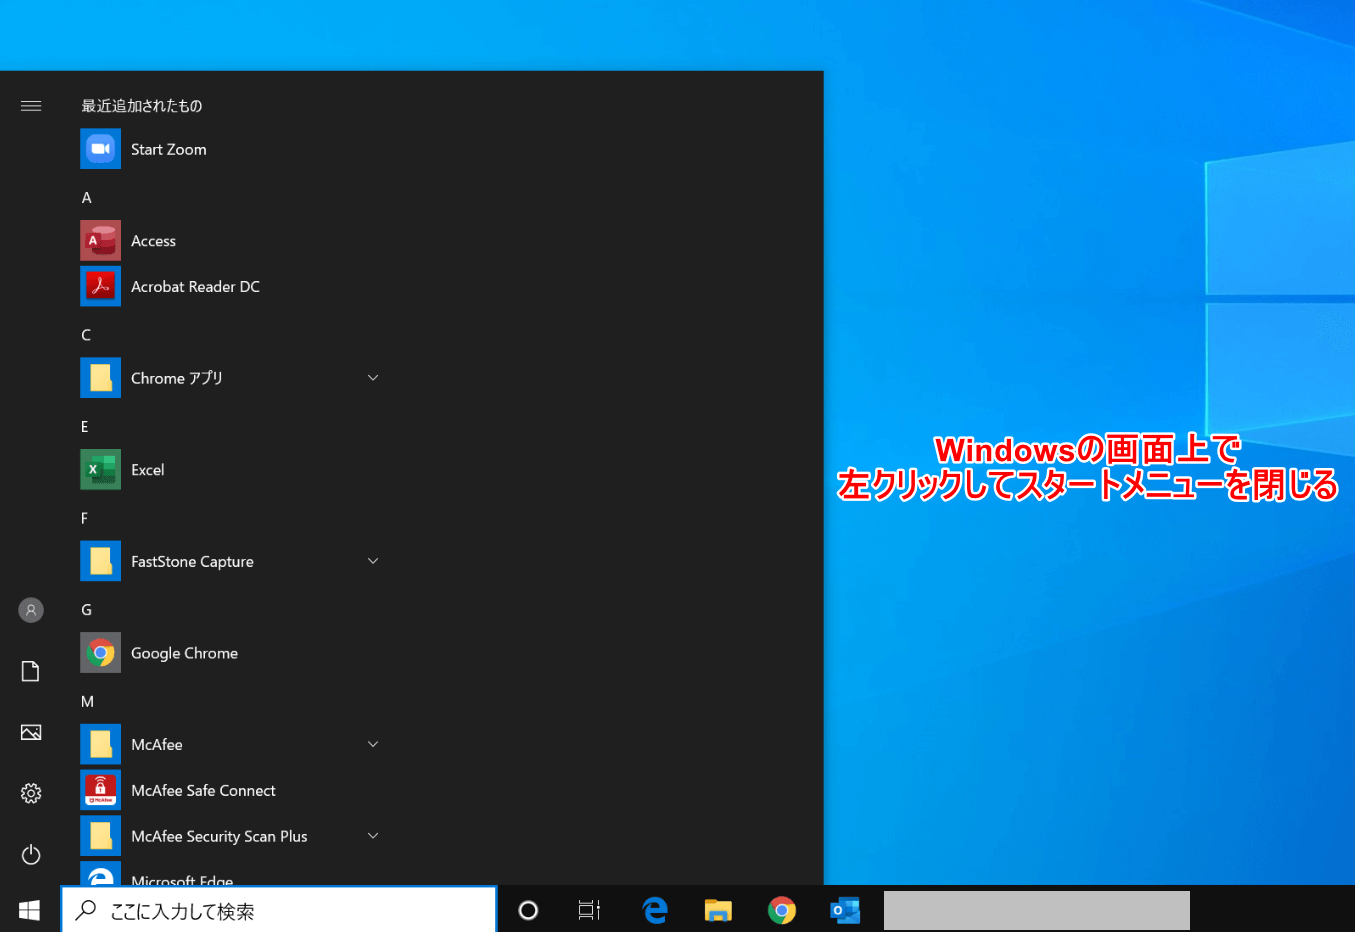The height and width of the screenshot is (932, 1355).
Task: Click the Windows Start button
Action: tap(30, 910)
